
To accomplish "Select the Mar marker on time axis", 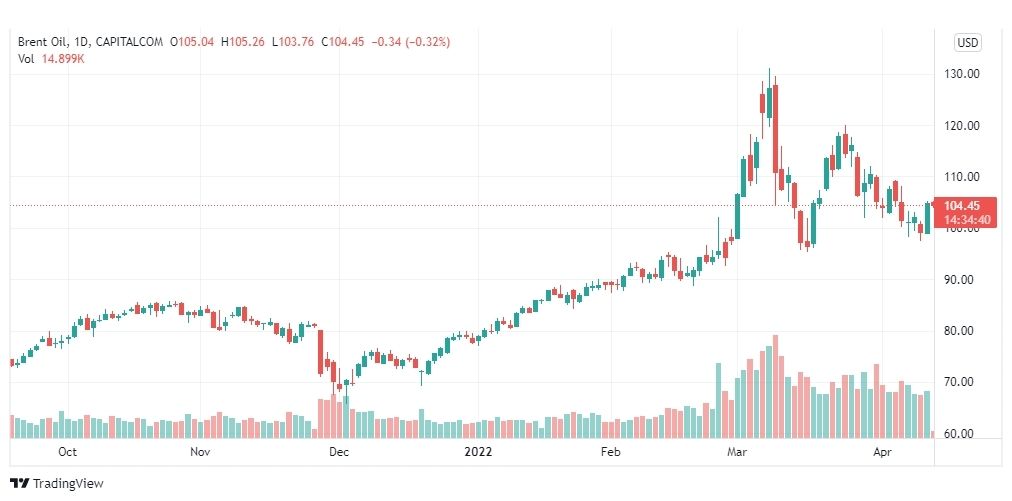I will [x=736, y=452].
